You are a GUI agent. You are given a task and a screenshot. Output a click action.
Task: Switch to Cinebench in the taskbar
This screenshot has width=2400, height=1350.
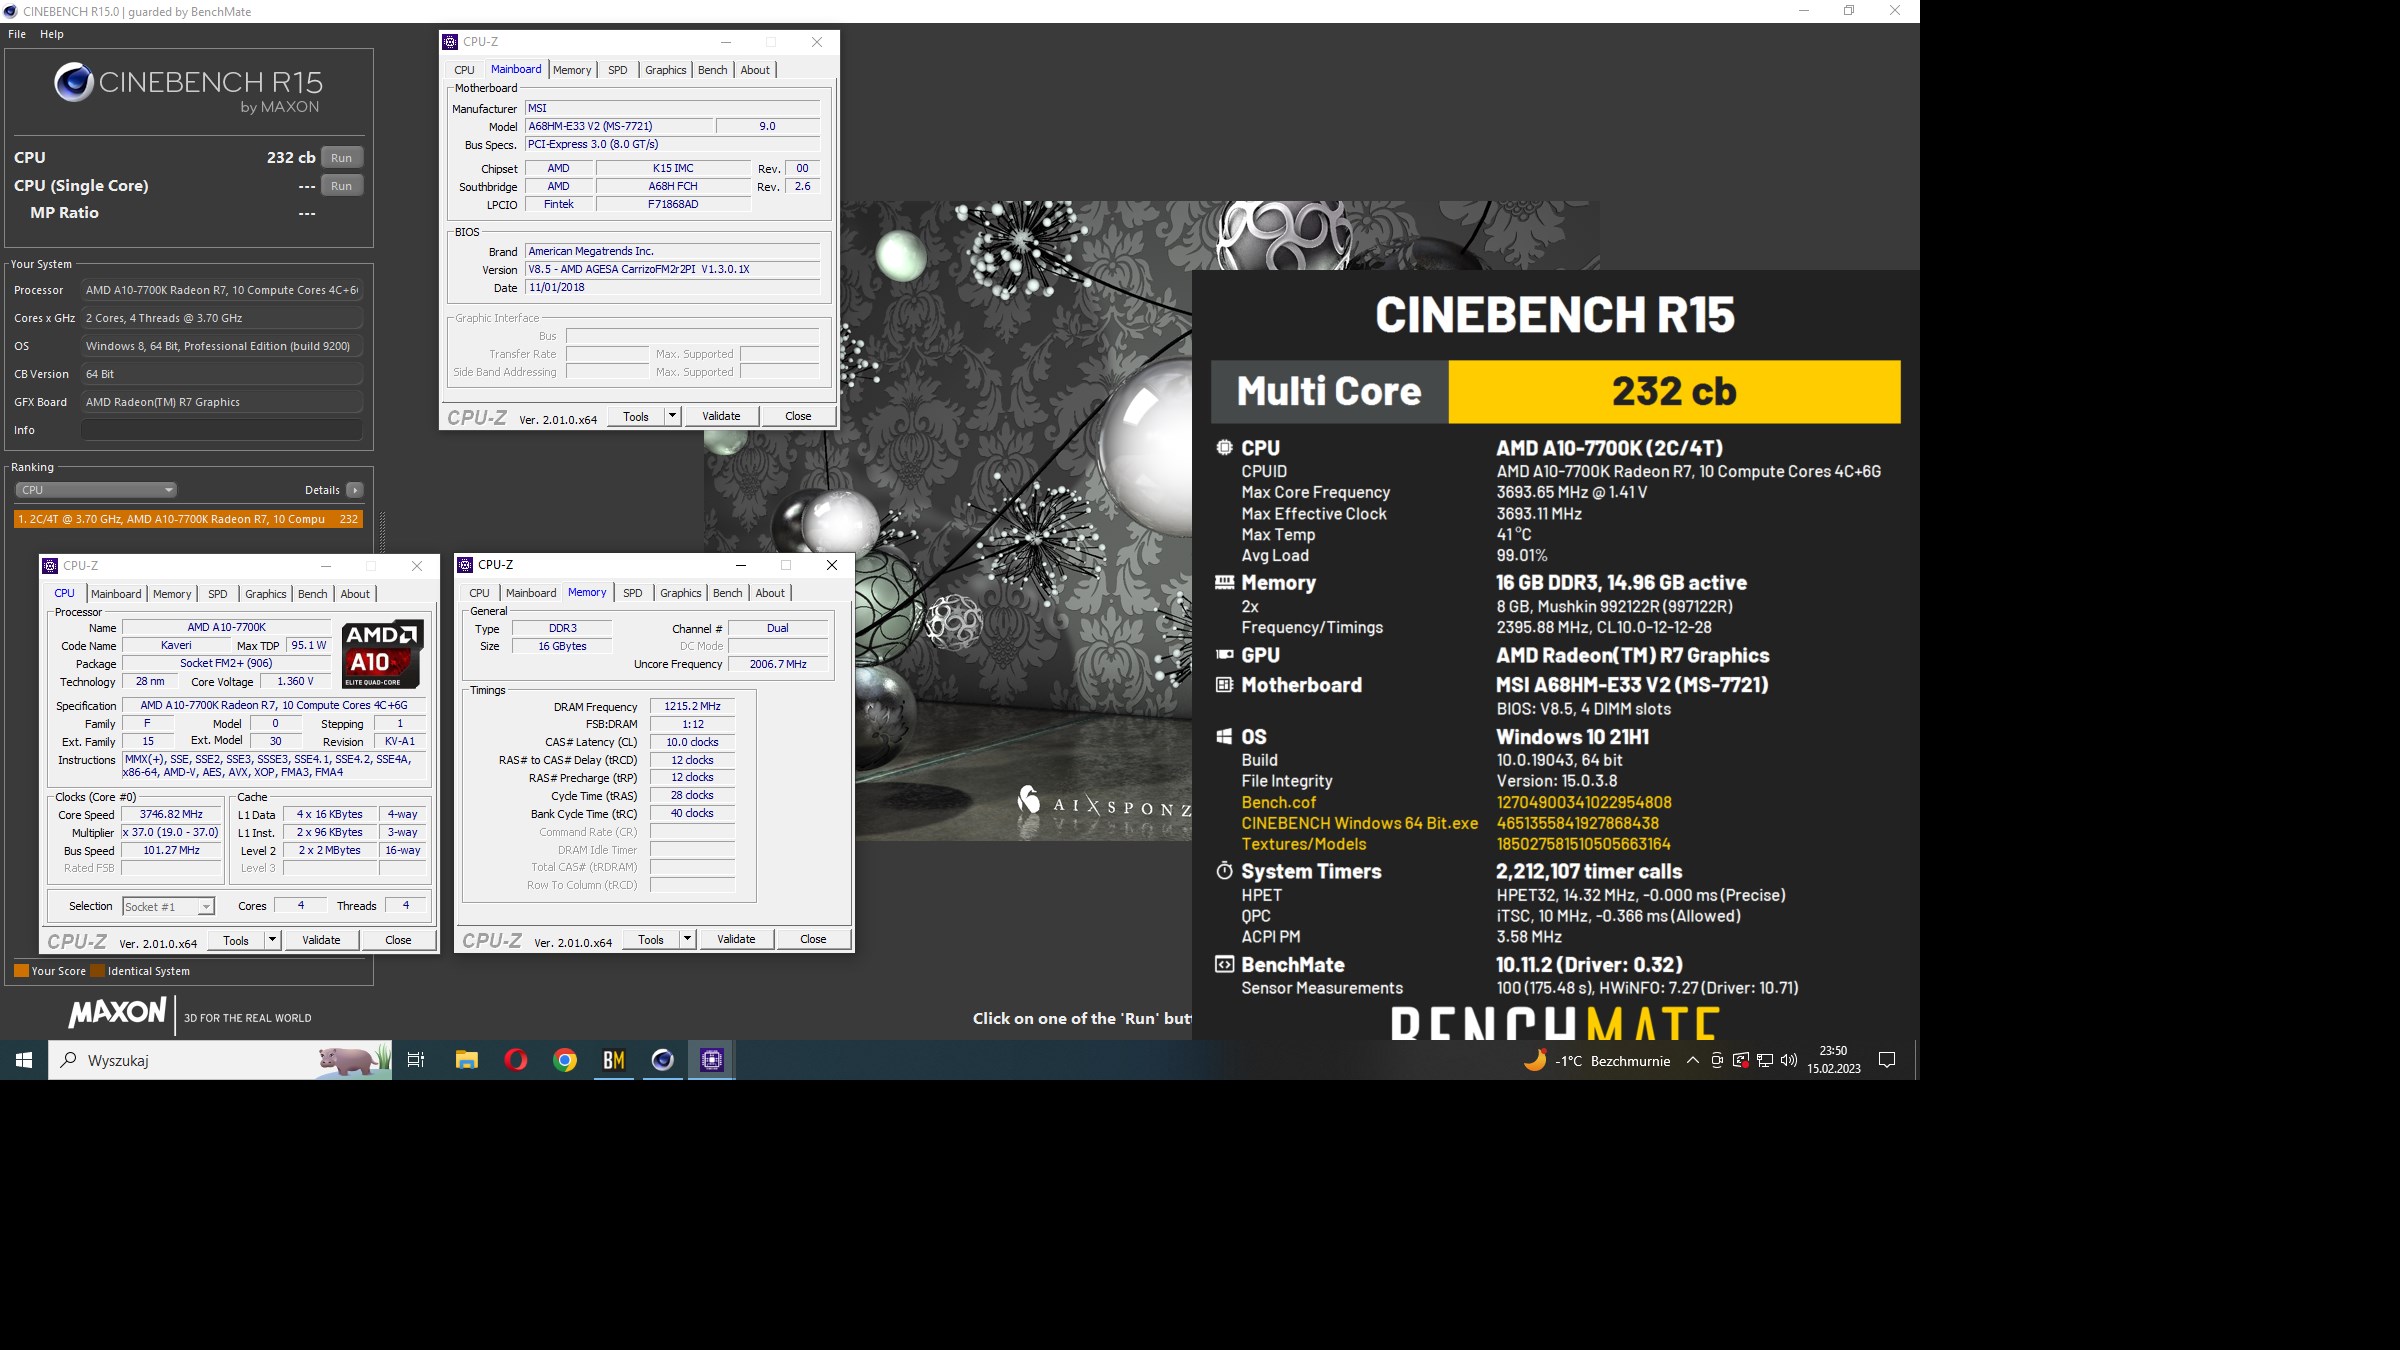(x=663, y=1060)
